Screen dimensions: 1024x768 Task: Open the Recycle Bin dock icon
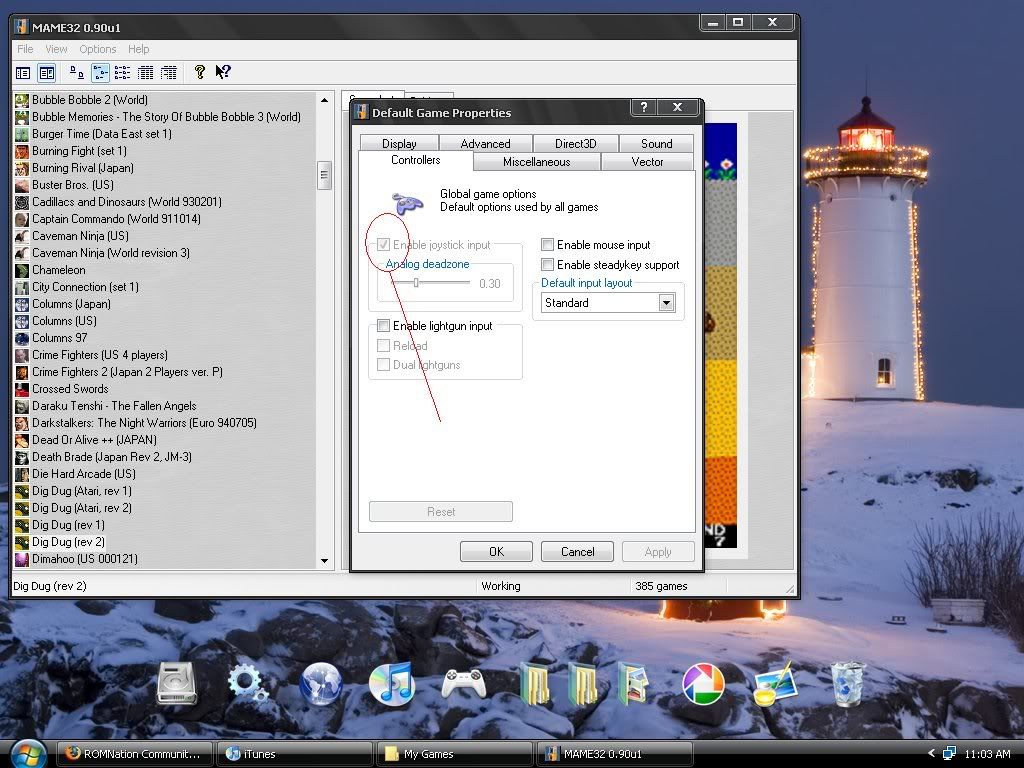pyautogui.click(x=848, y=684)
